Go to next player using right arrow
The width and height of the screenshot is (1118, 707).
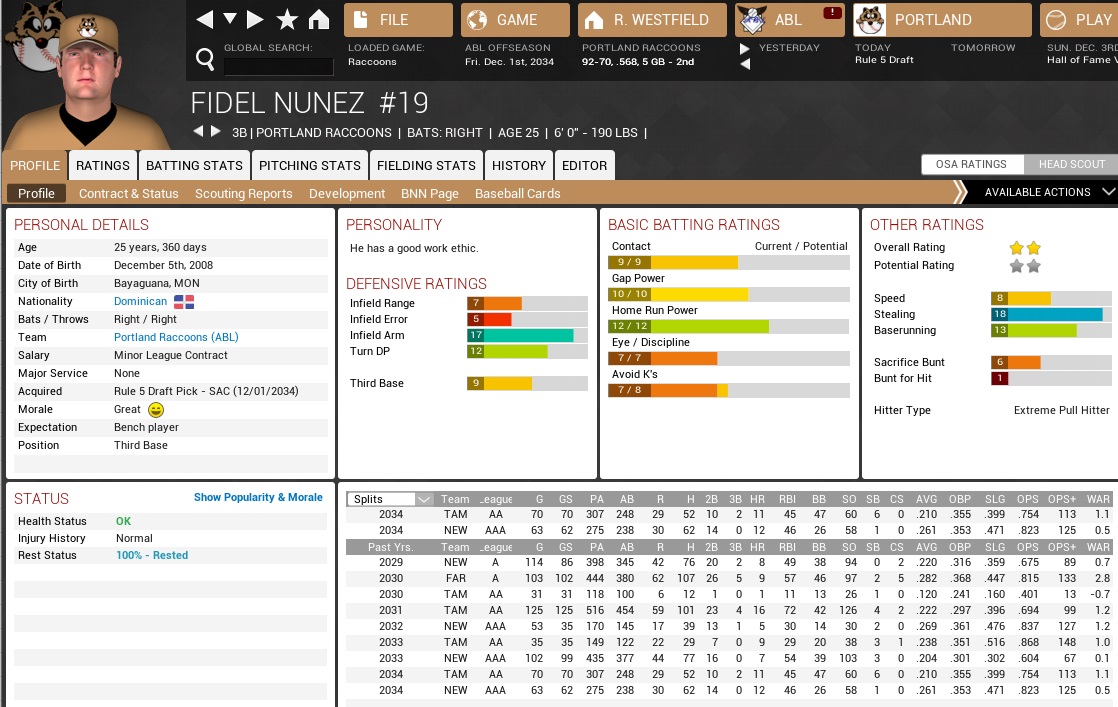tap(215, 132)
